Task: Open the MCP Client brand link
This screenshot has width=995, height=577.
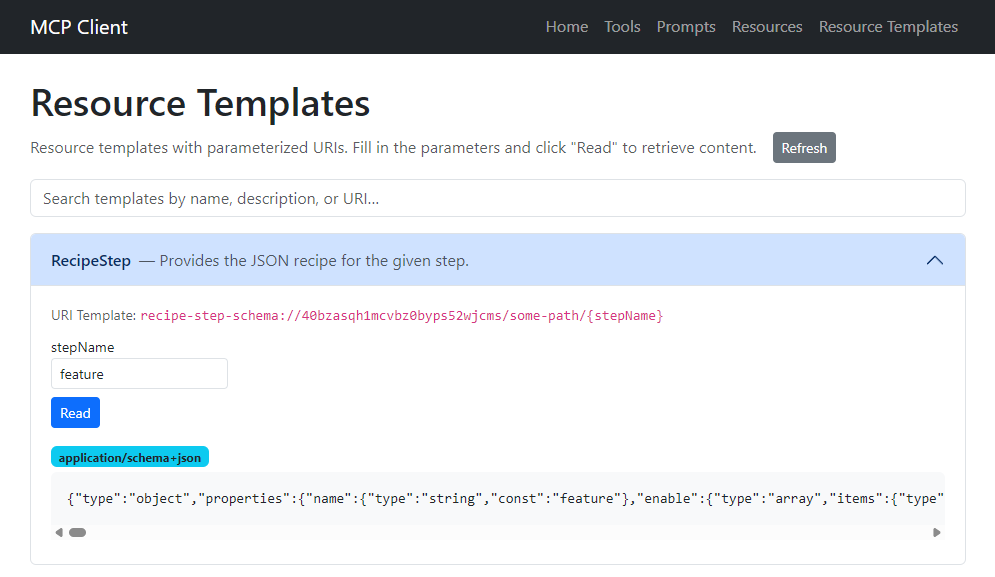Action: (x=79, y=27)
